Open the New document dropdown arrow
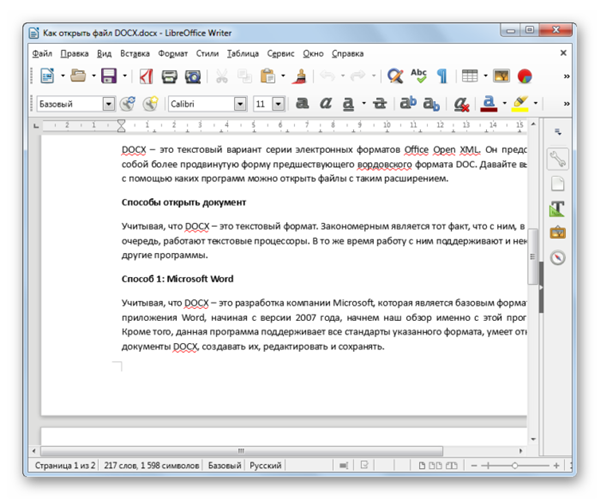 tap(63, 76)
